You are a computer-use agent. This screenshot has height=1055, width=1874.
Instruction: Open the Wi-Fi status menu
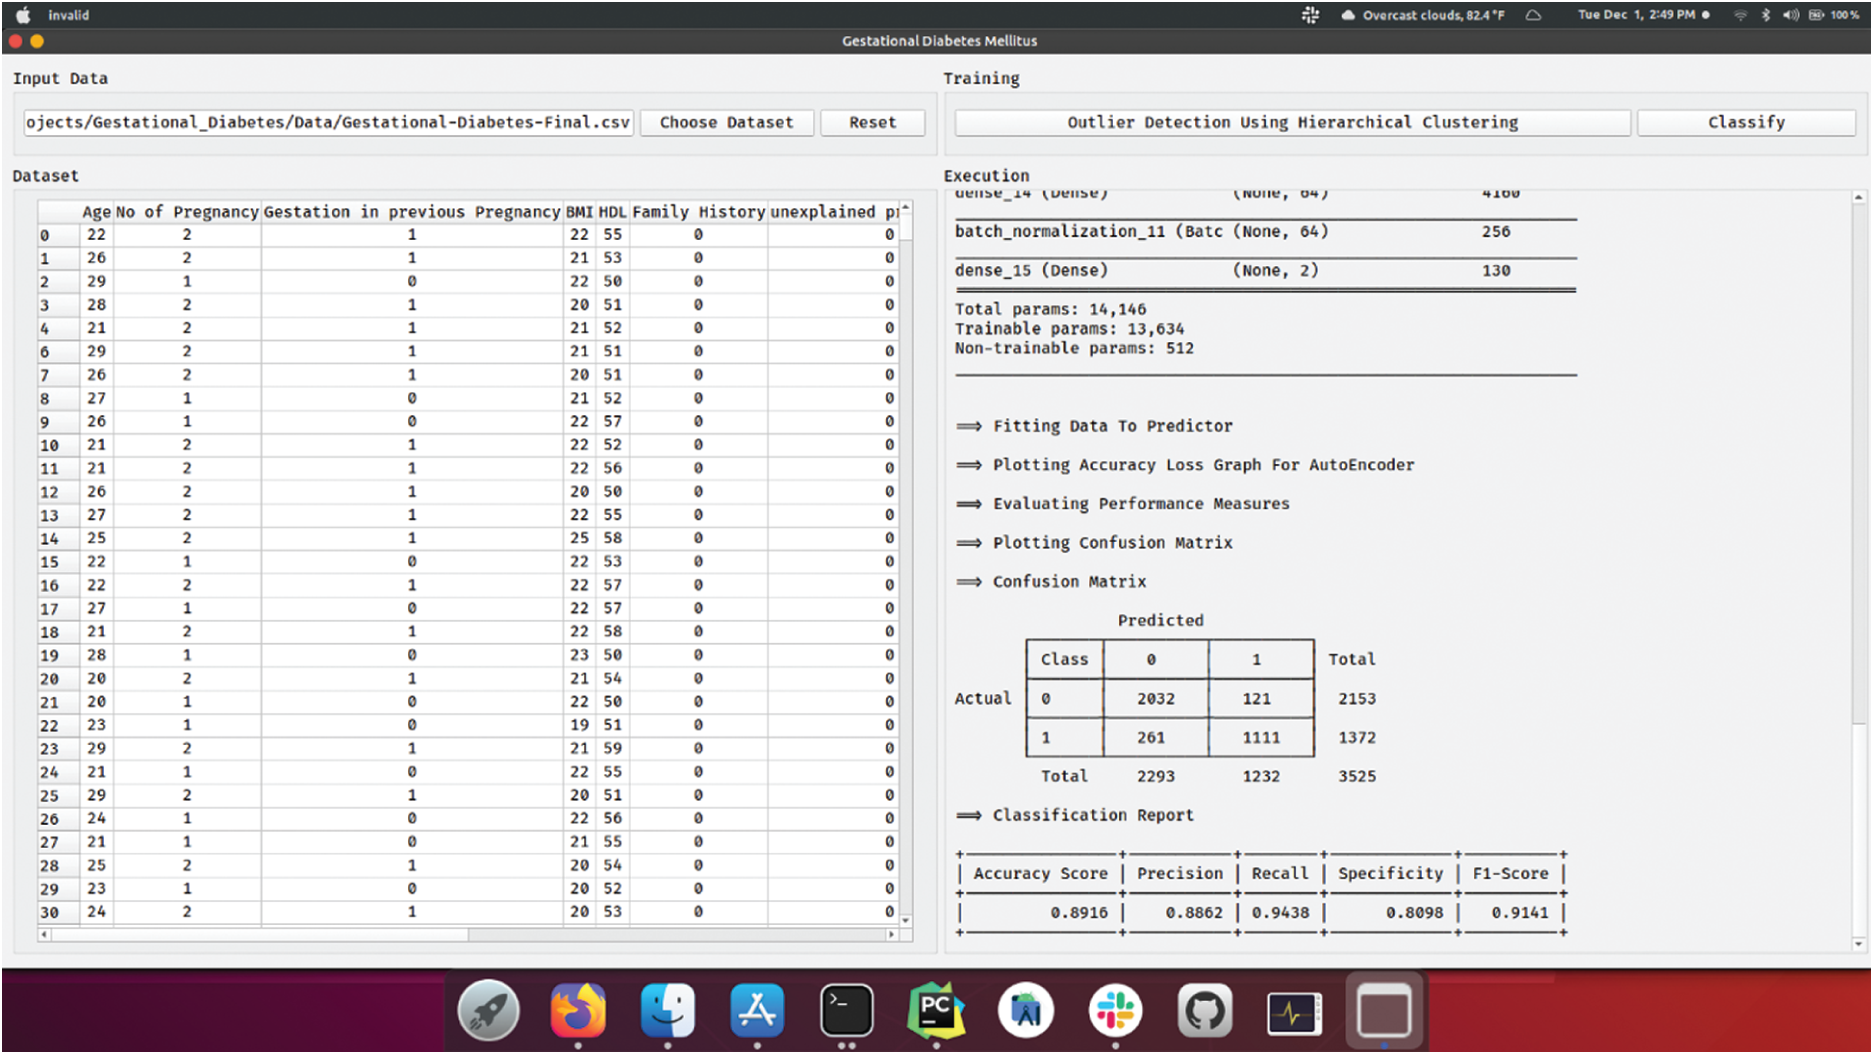(x=1740, y=15)
